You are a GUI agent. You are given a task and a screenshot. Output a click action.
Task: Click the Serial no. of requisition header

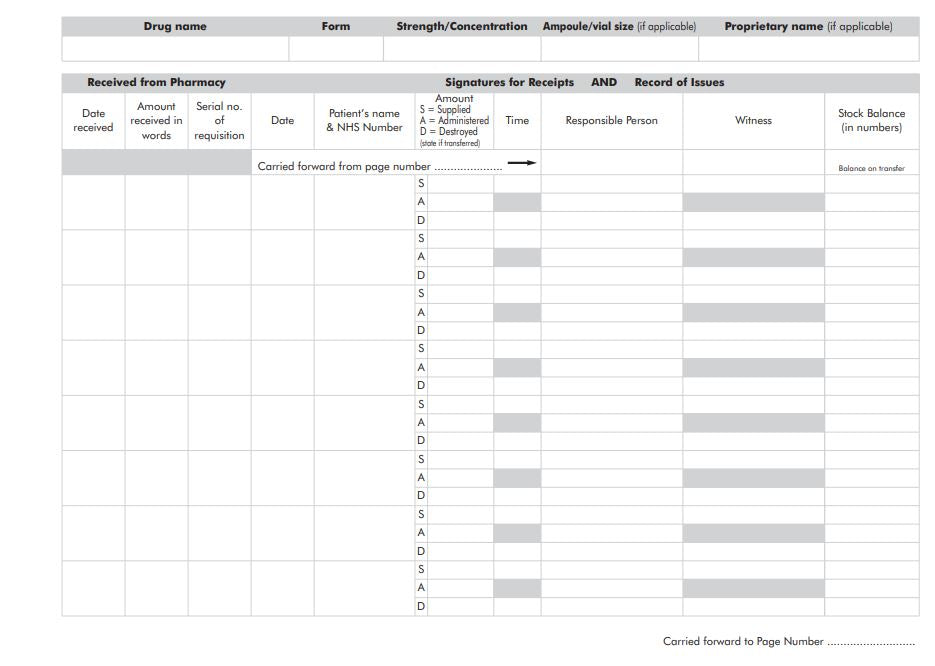pos(219,121)
